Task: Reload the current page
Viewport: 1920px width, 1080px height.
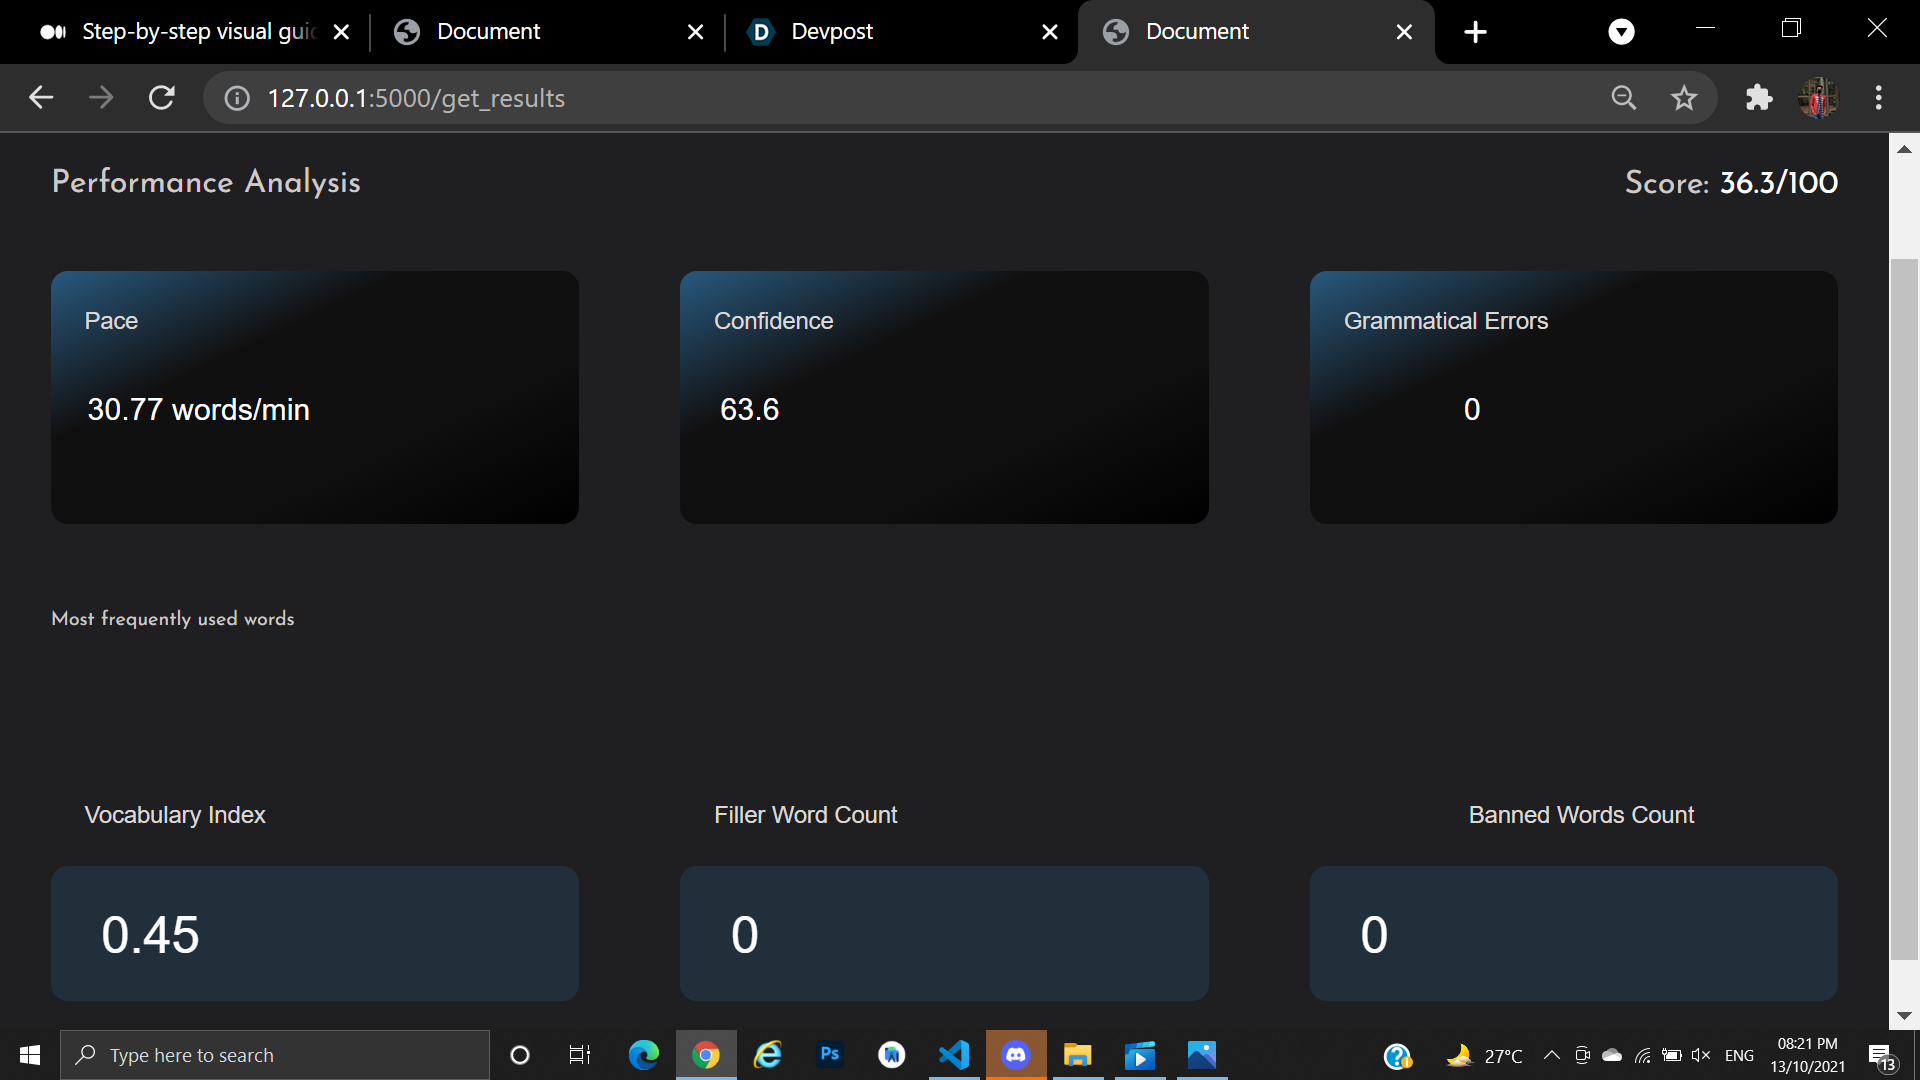Action: click(162, 98)
